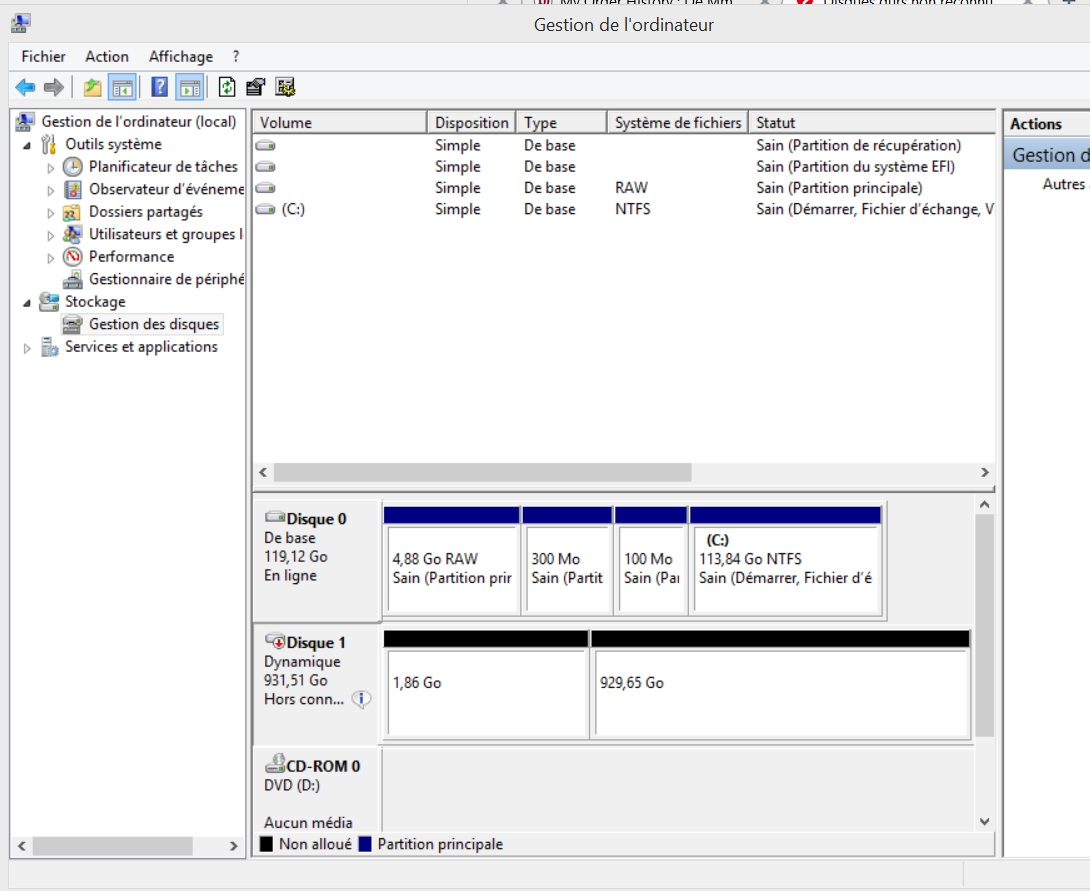The width and height of the screenshot is (1090, 891).
Task: Select Performance in the tree
Action: tap(131, 256)
